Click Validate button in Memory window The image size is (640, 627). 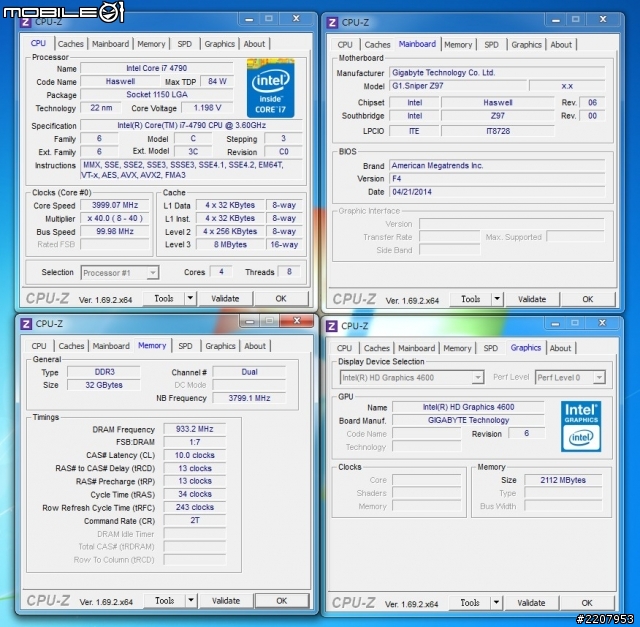[x=226, y=600]
